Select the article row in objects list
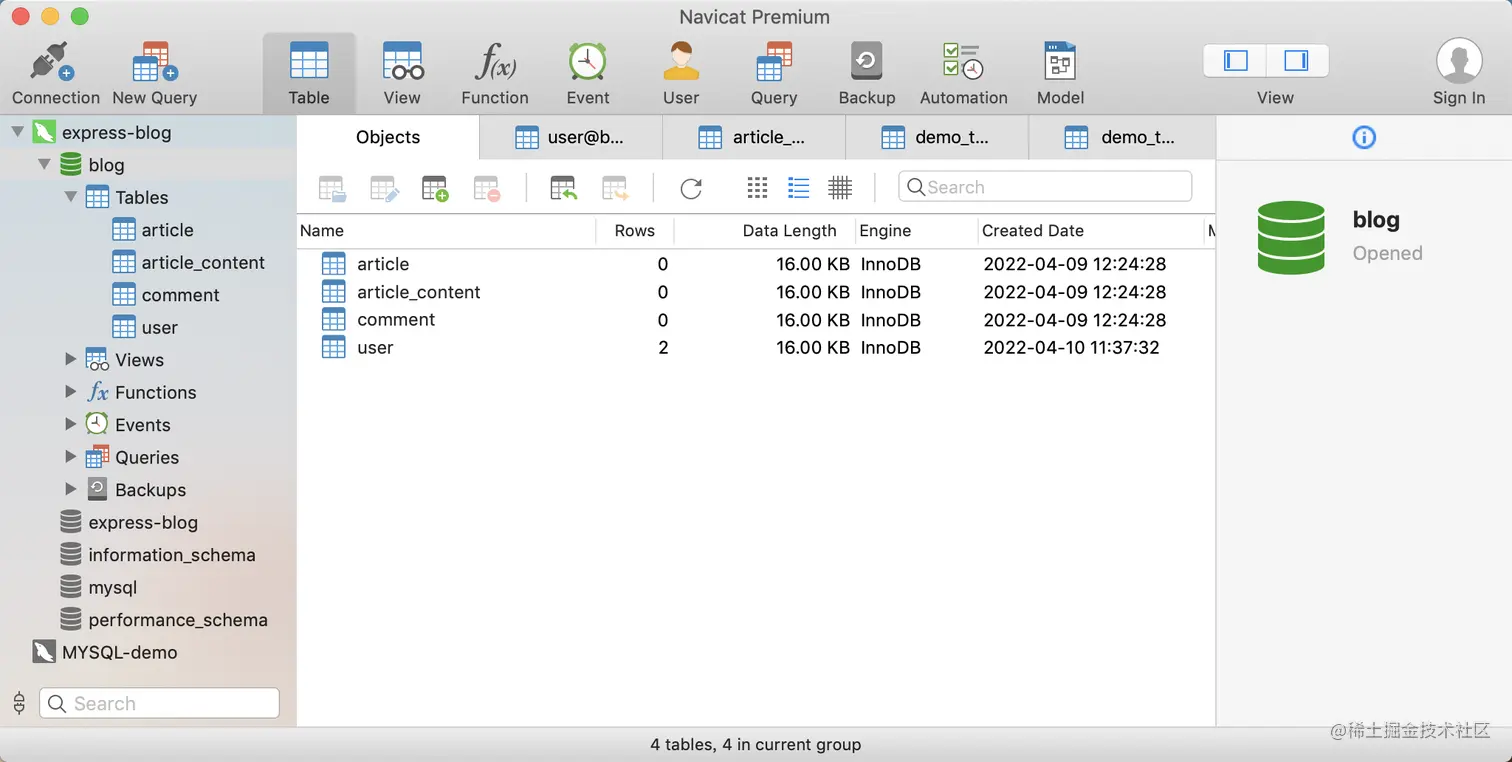Image resolution: width=1512 pixels, height=762 pixels. point(756,264)
